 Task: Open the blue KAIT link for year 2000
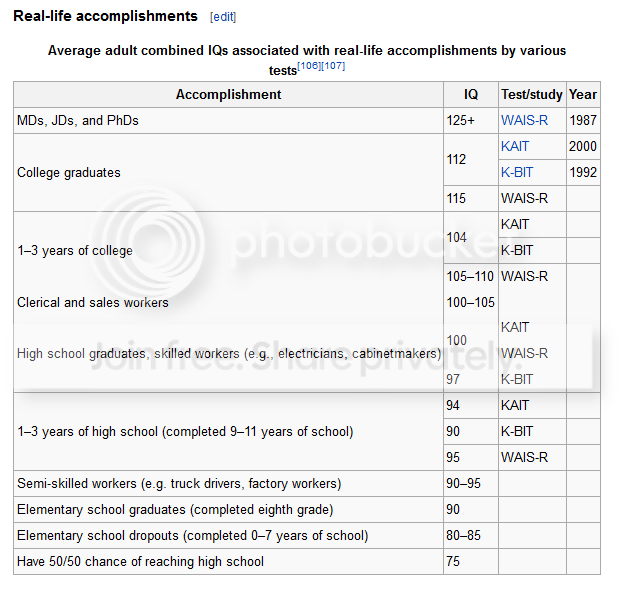pos(515,146)
